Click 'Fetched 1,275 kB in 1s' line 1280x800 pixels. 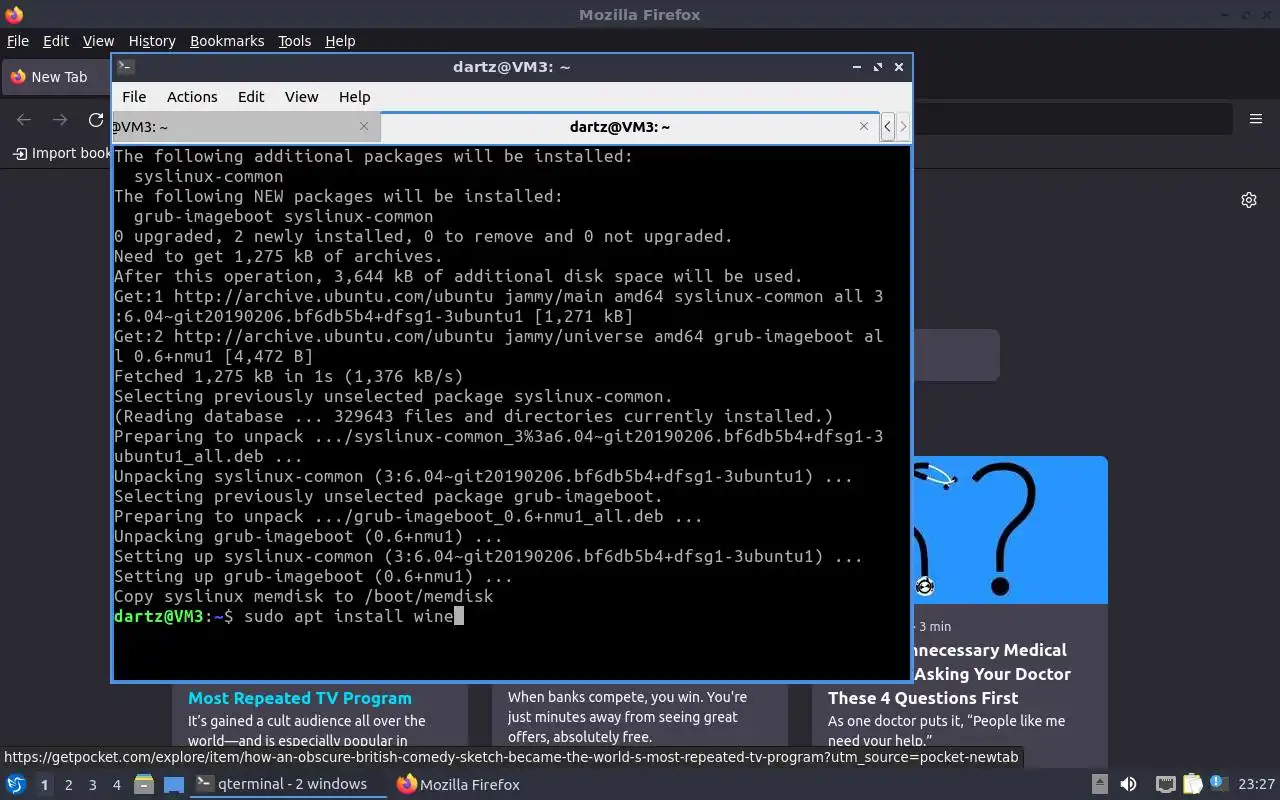click(289, 376)
